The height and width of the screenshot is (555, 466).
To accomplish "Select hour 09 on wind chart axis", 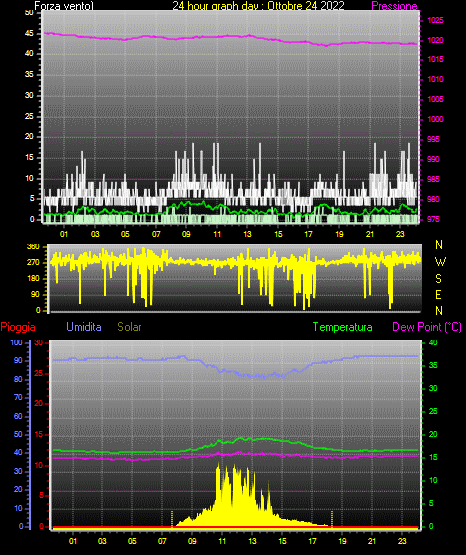I will pyautogui.click(x=186, y=234).
